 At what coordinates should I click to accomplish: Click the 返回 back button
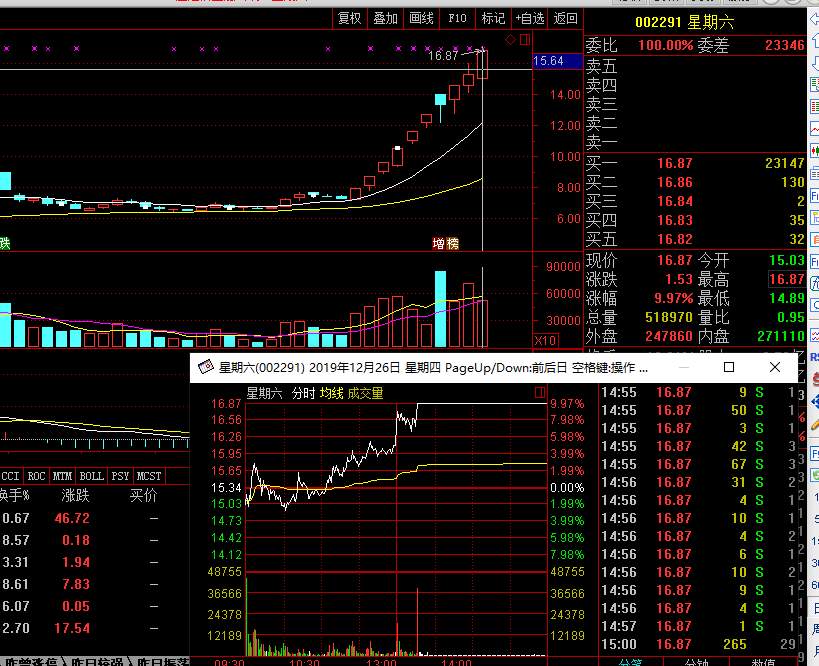tap(566, 19)
